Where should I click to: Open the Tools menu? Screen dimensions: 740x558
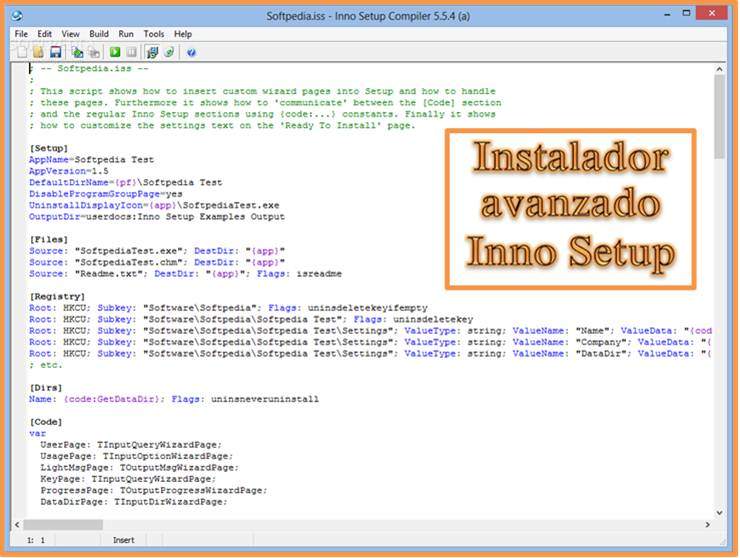click(154, 34)
